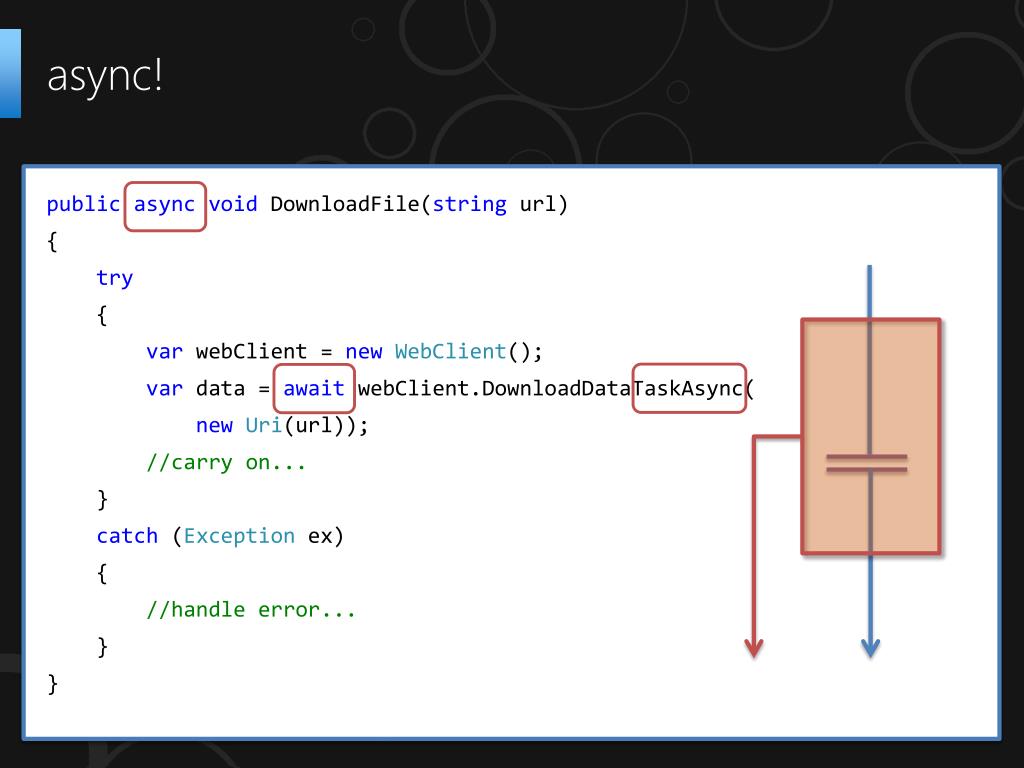
Task: Select the "WebClient" type name
Action: pos(451,352)
